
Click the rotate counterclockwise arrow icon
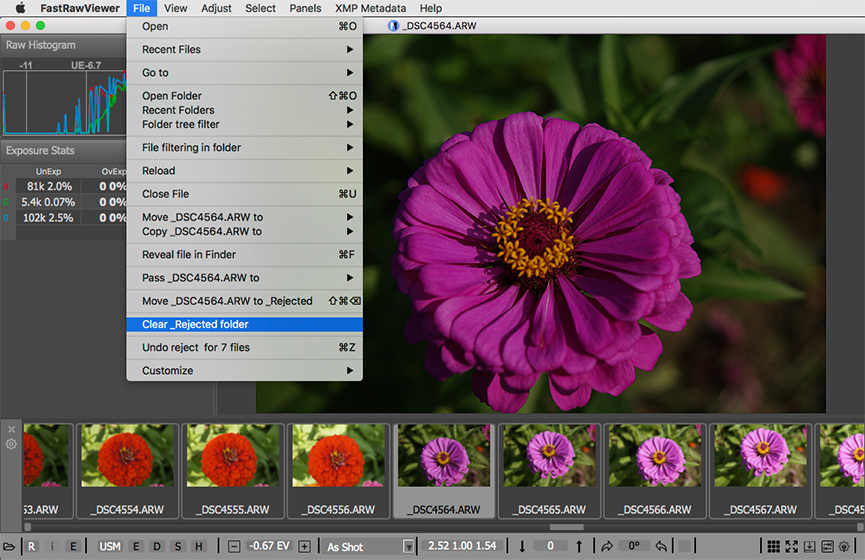(x=661, y=547)
